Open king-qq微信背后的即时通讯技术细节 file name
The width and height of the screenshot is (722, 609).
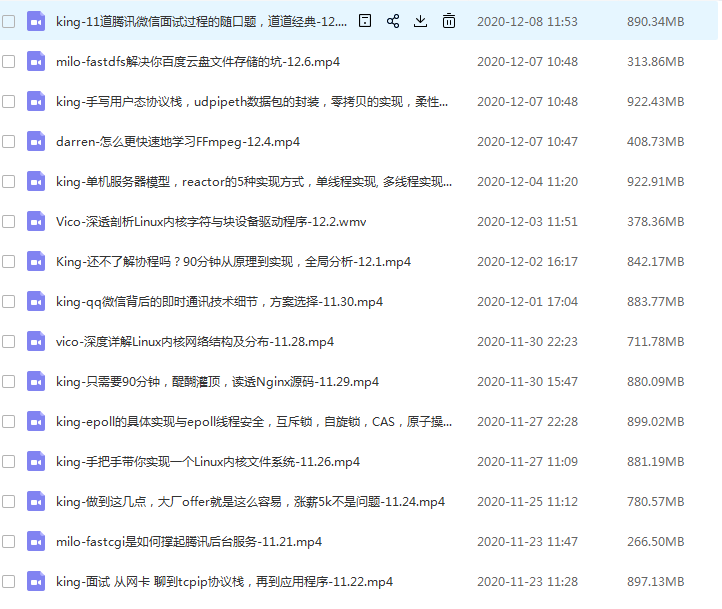pos(219,302)
